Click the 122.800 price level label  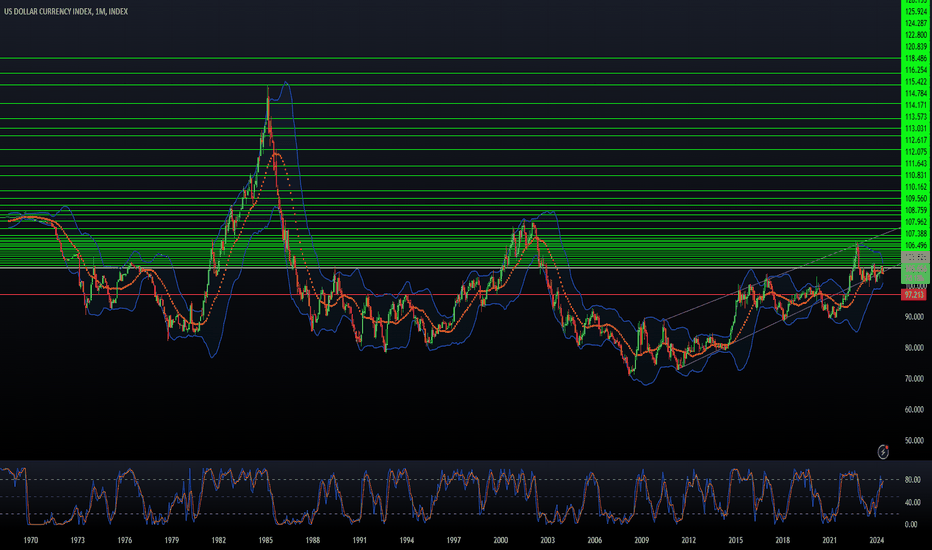[x=916, y=35]
